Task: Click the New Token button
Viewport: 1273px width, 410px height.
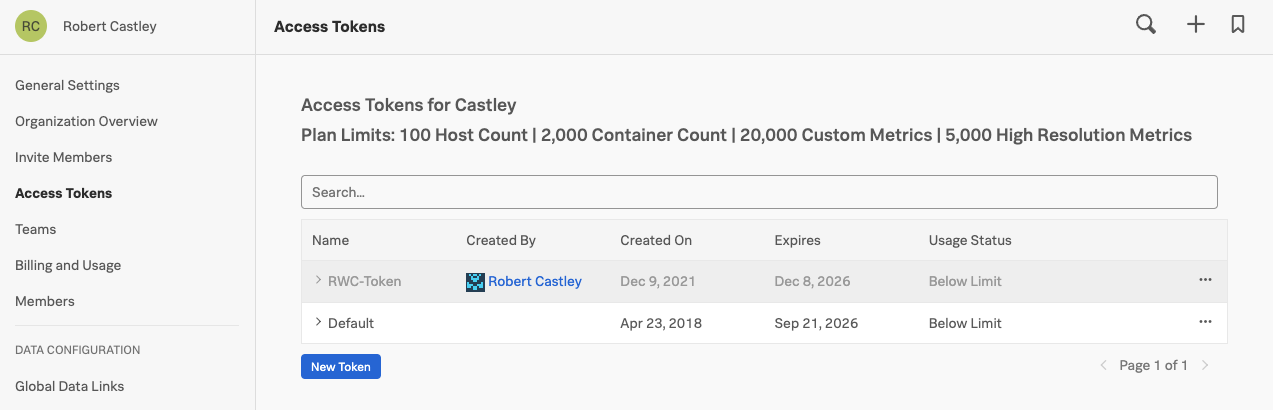Action: coord(340,367)
